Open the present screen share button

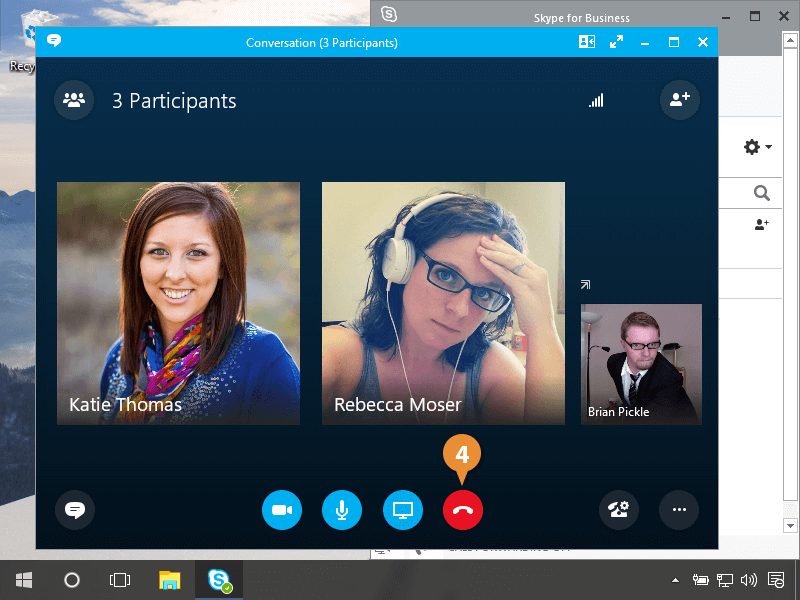pyautogui.click(x=403, y=510)
